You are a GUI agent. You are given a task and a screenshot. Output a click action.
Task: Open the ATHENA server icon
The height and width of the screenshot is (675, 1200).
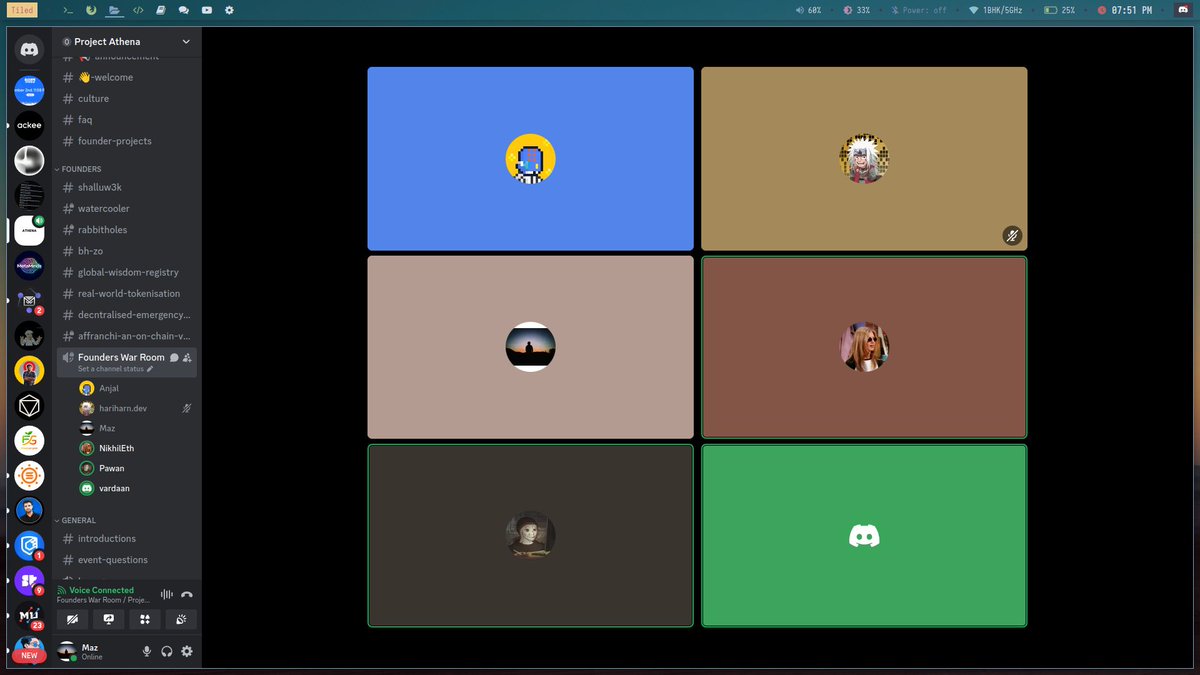click(29, 230)
